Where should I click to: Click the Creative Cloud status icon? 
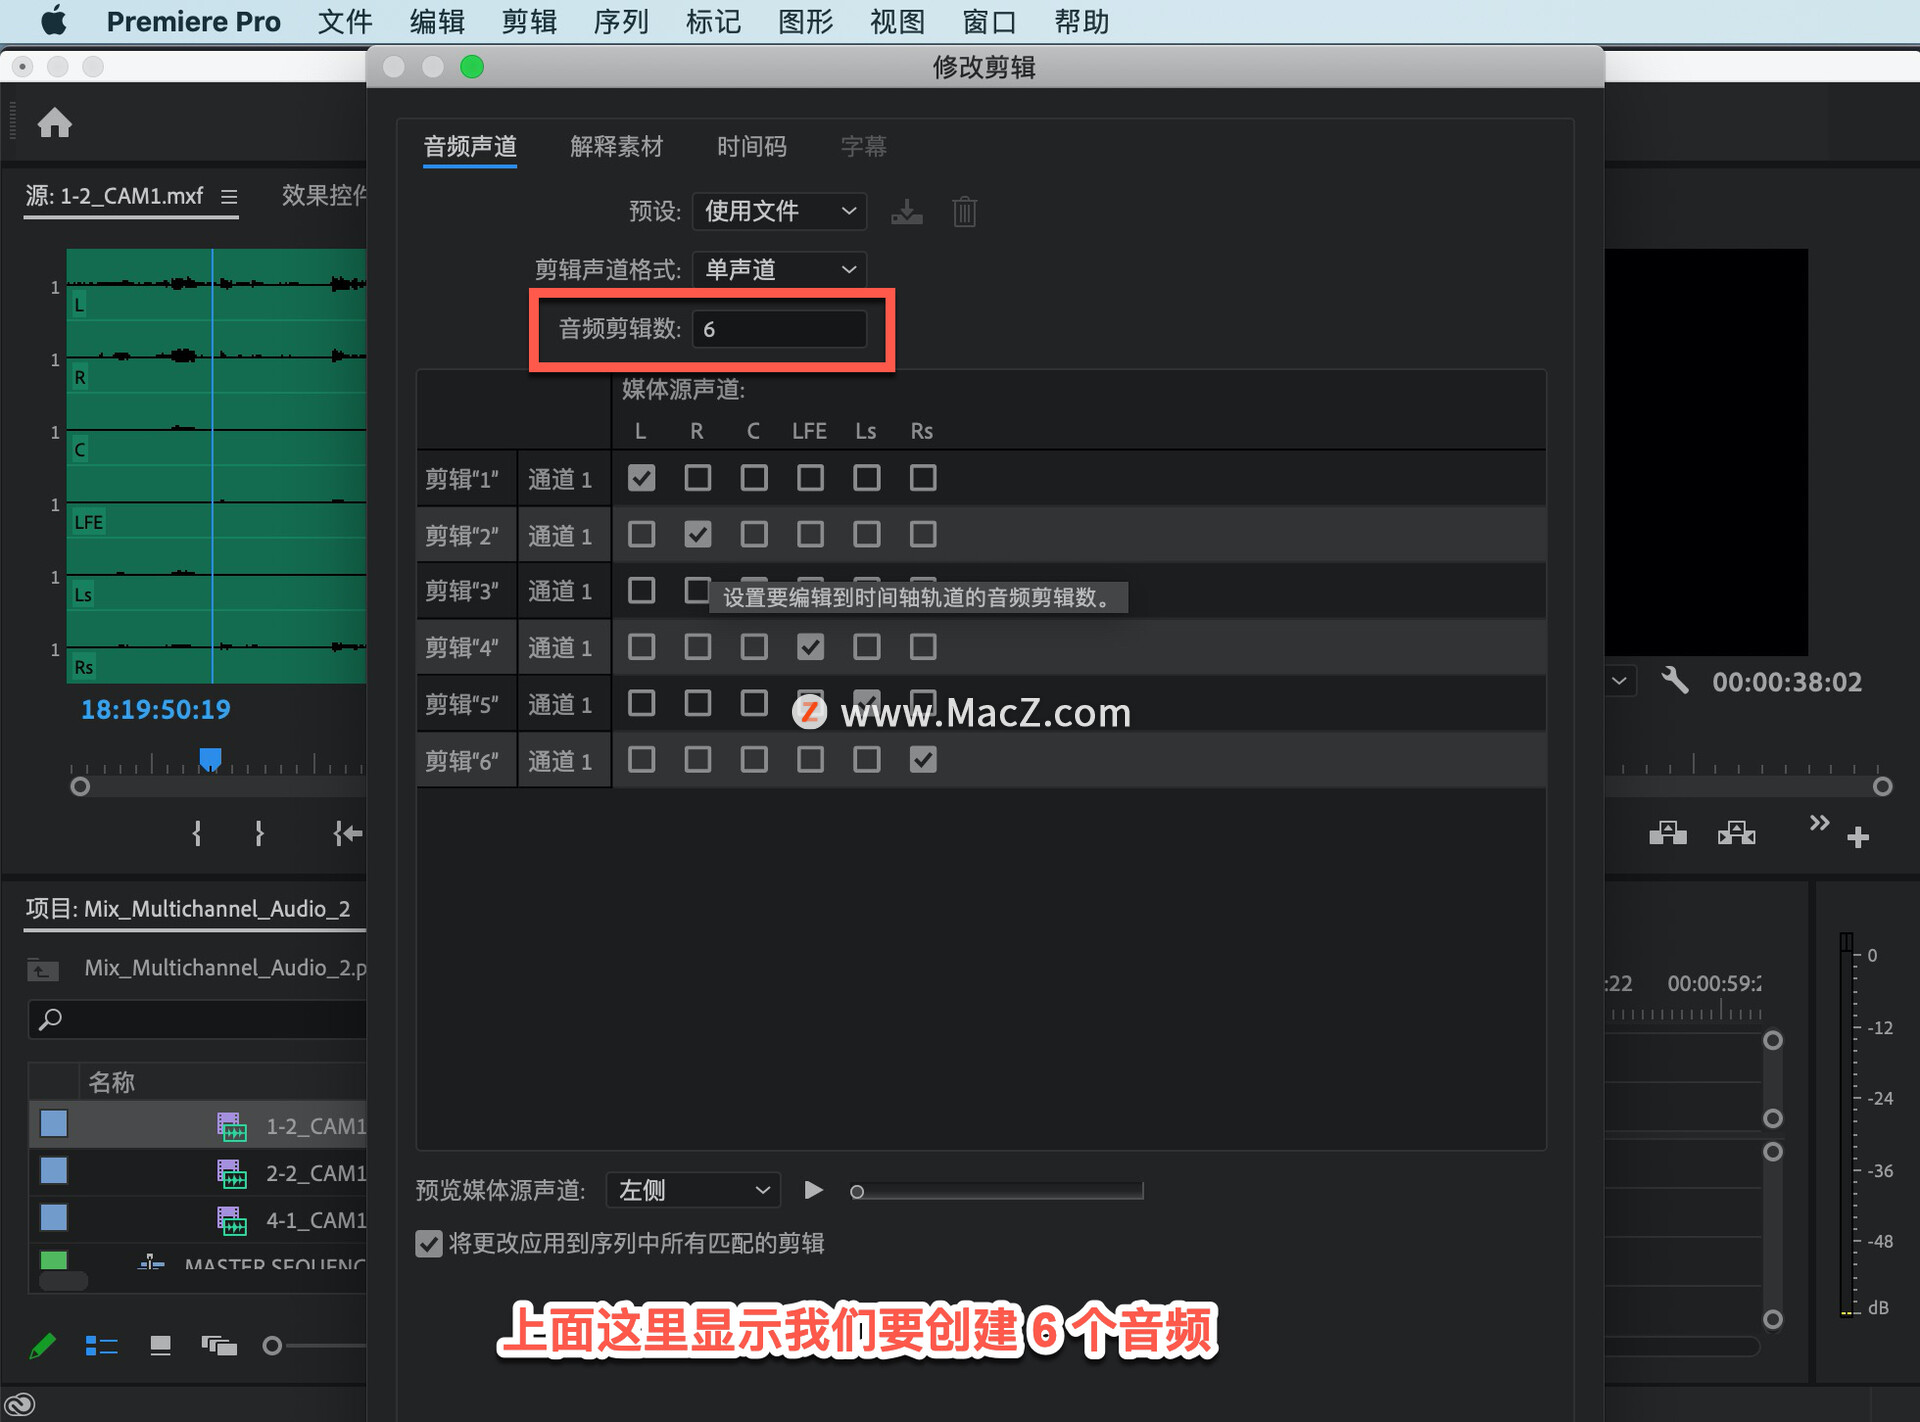(x=20, y=1404)
